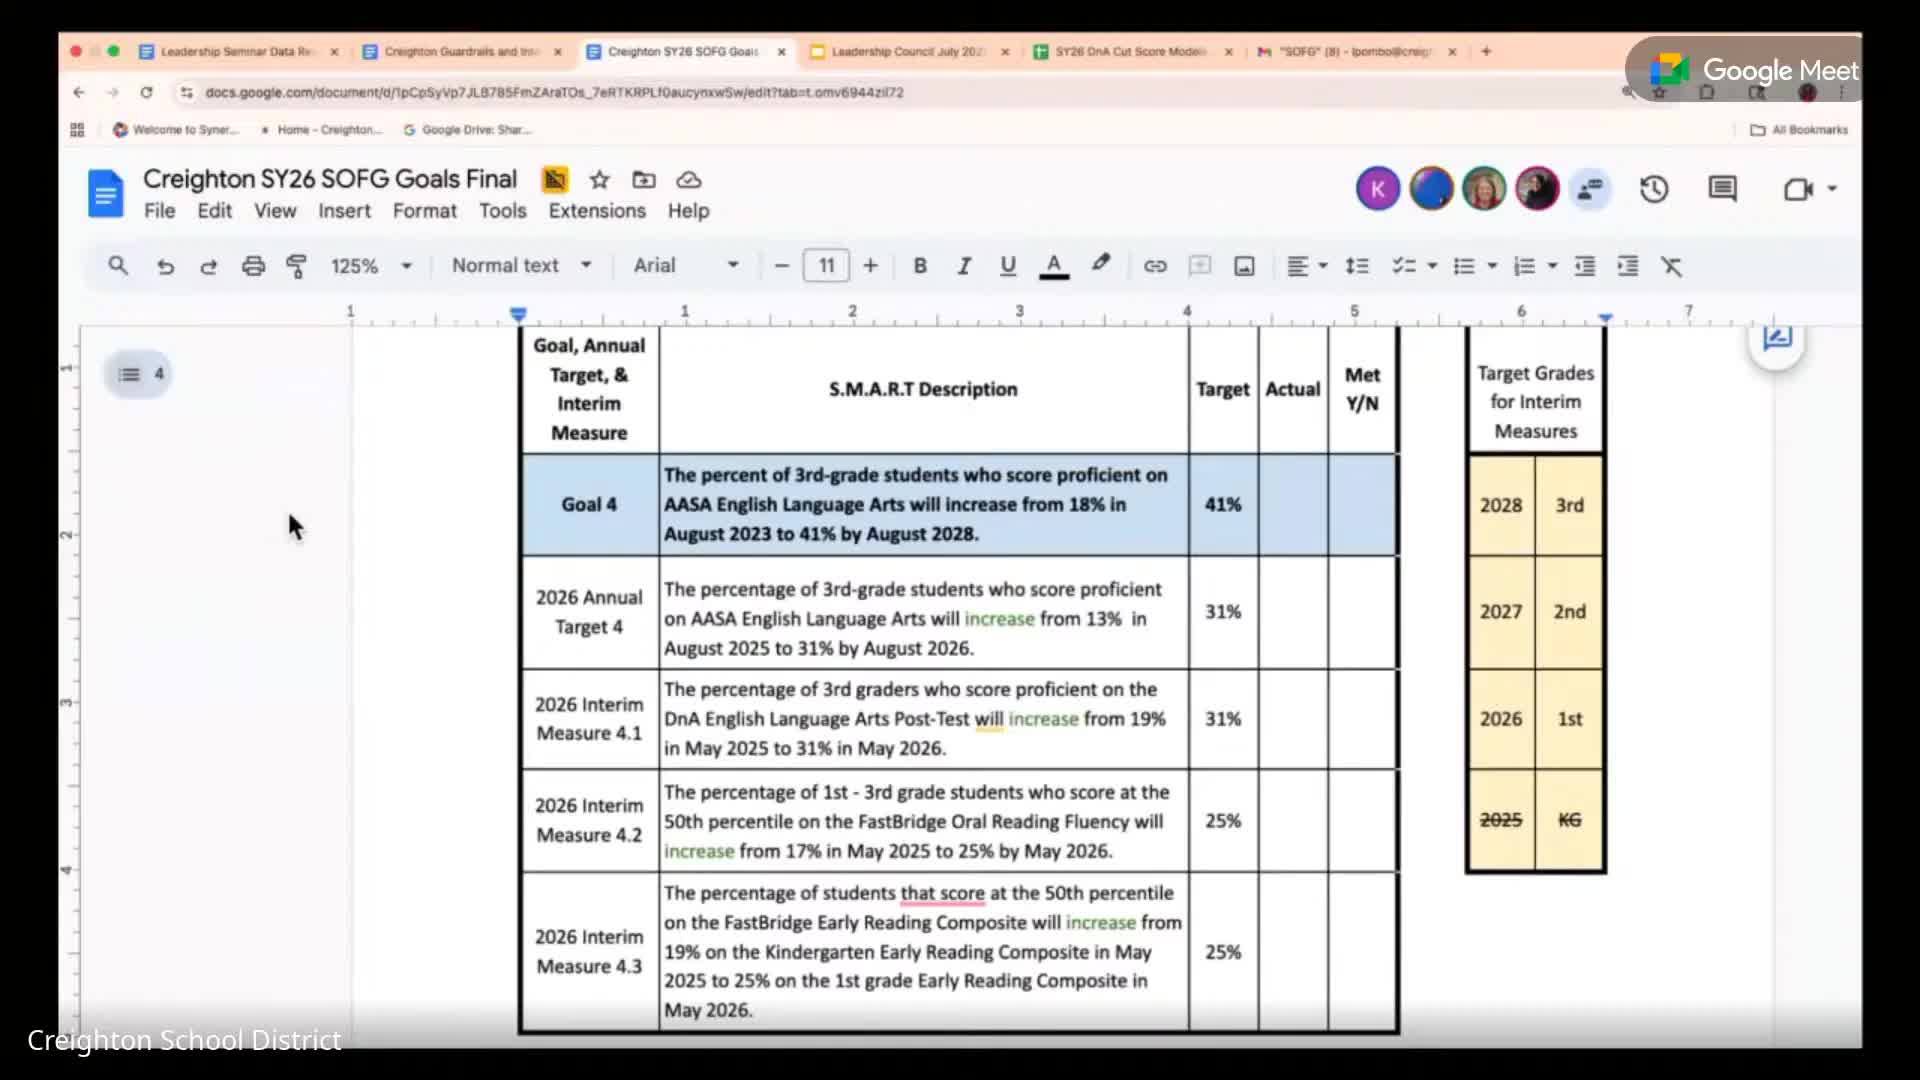Go back in browser history
Image resolution: width=1920 pixels, height=1080 pixels.
click(79, 92)
